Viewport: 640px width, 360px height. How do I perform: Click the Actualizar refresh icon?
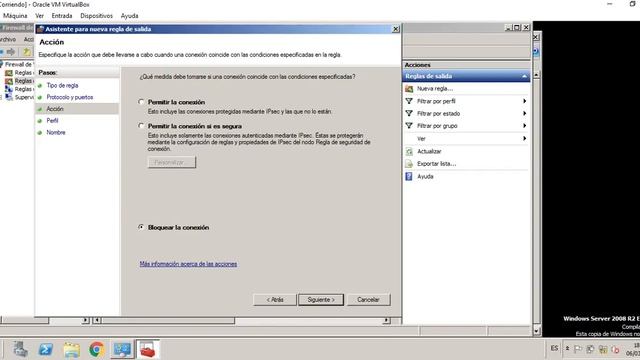point(409,151)
